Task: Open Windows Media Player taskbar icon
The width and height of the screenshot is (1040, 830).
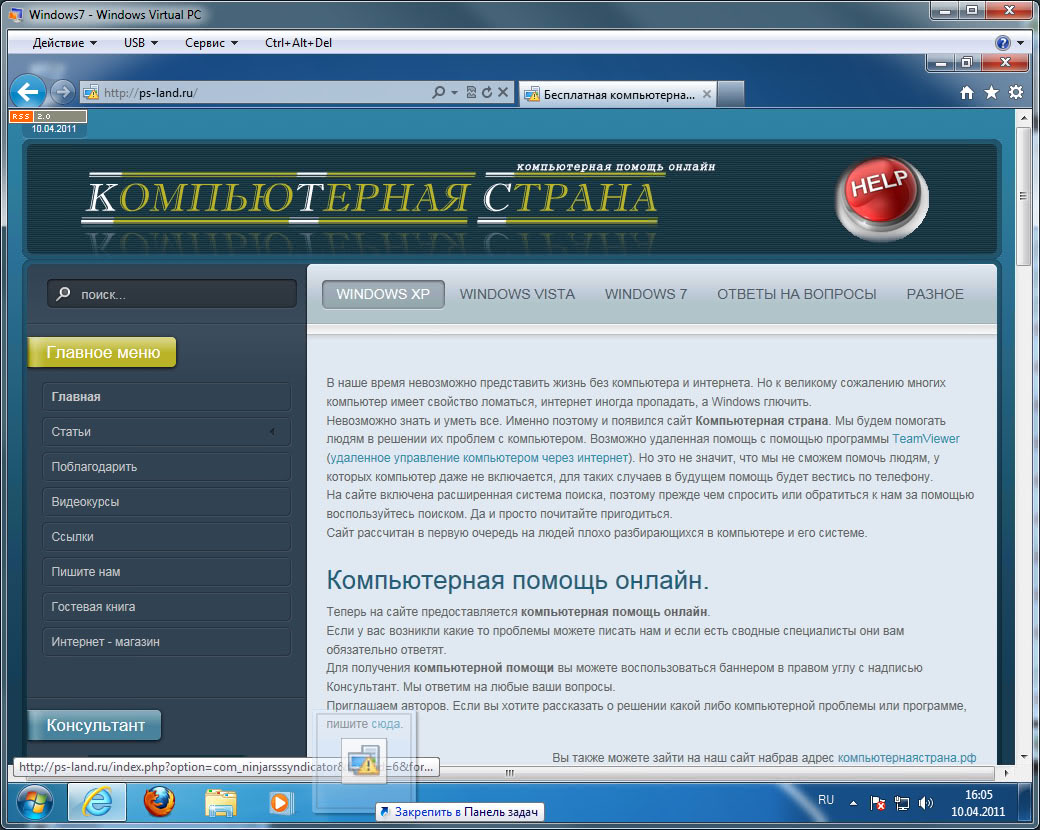Action: tap(281, 803)
